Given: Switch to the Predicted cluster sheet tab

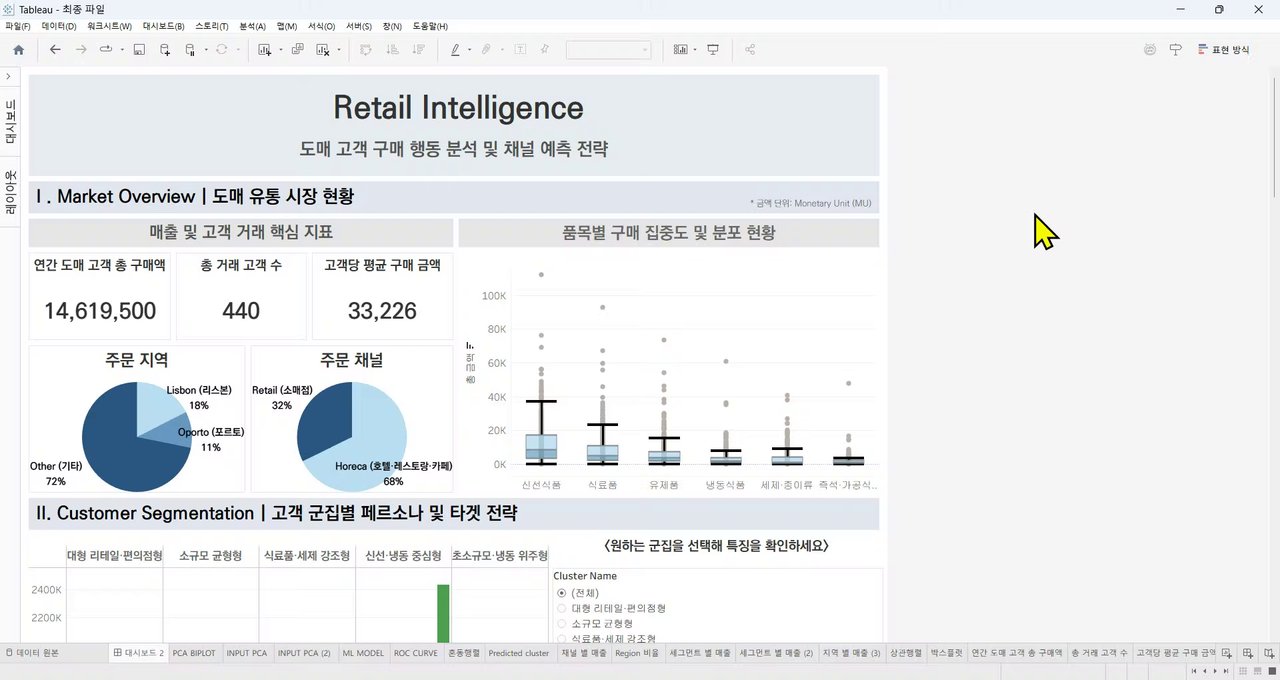Looking at the screenshot, I should pos(519,653).
